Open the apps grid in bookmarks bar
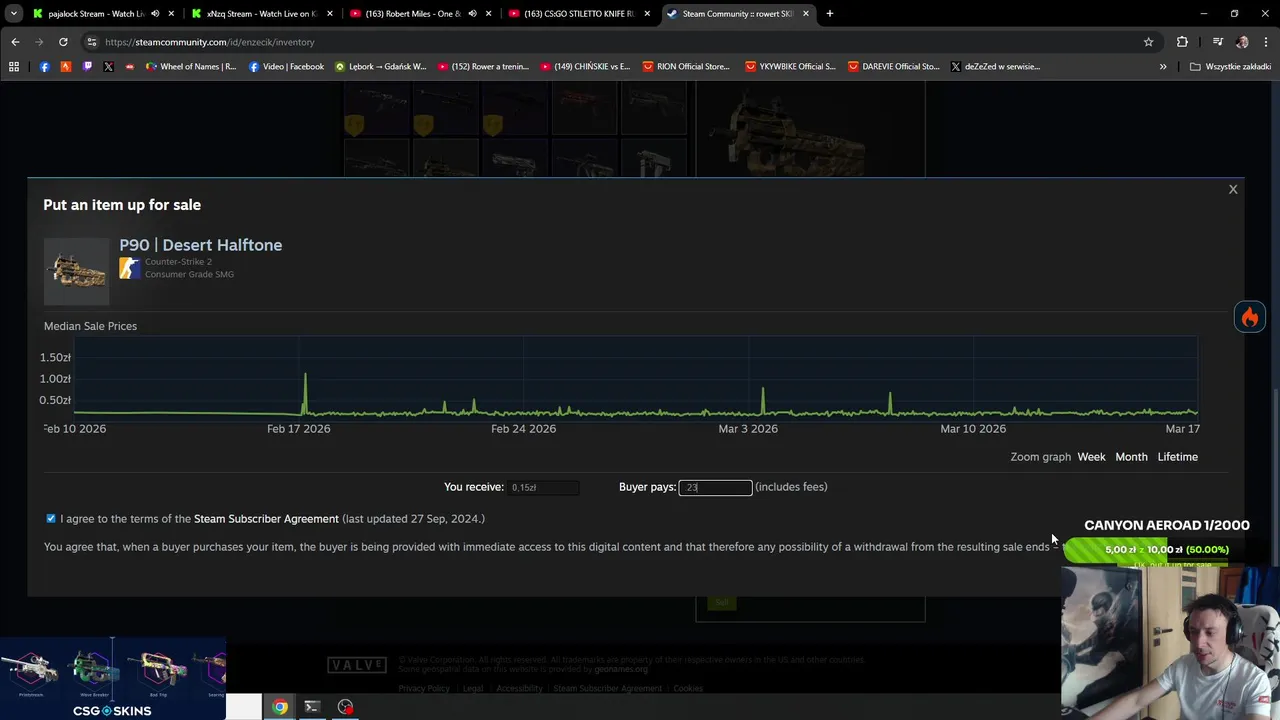Screen dimensions: 1280x720 14,66
